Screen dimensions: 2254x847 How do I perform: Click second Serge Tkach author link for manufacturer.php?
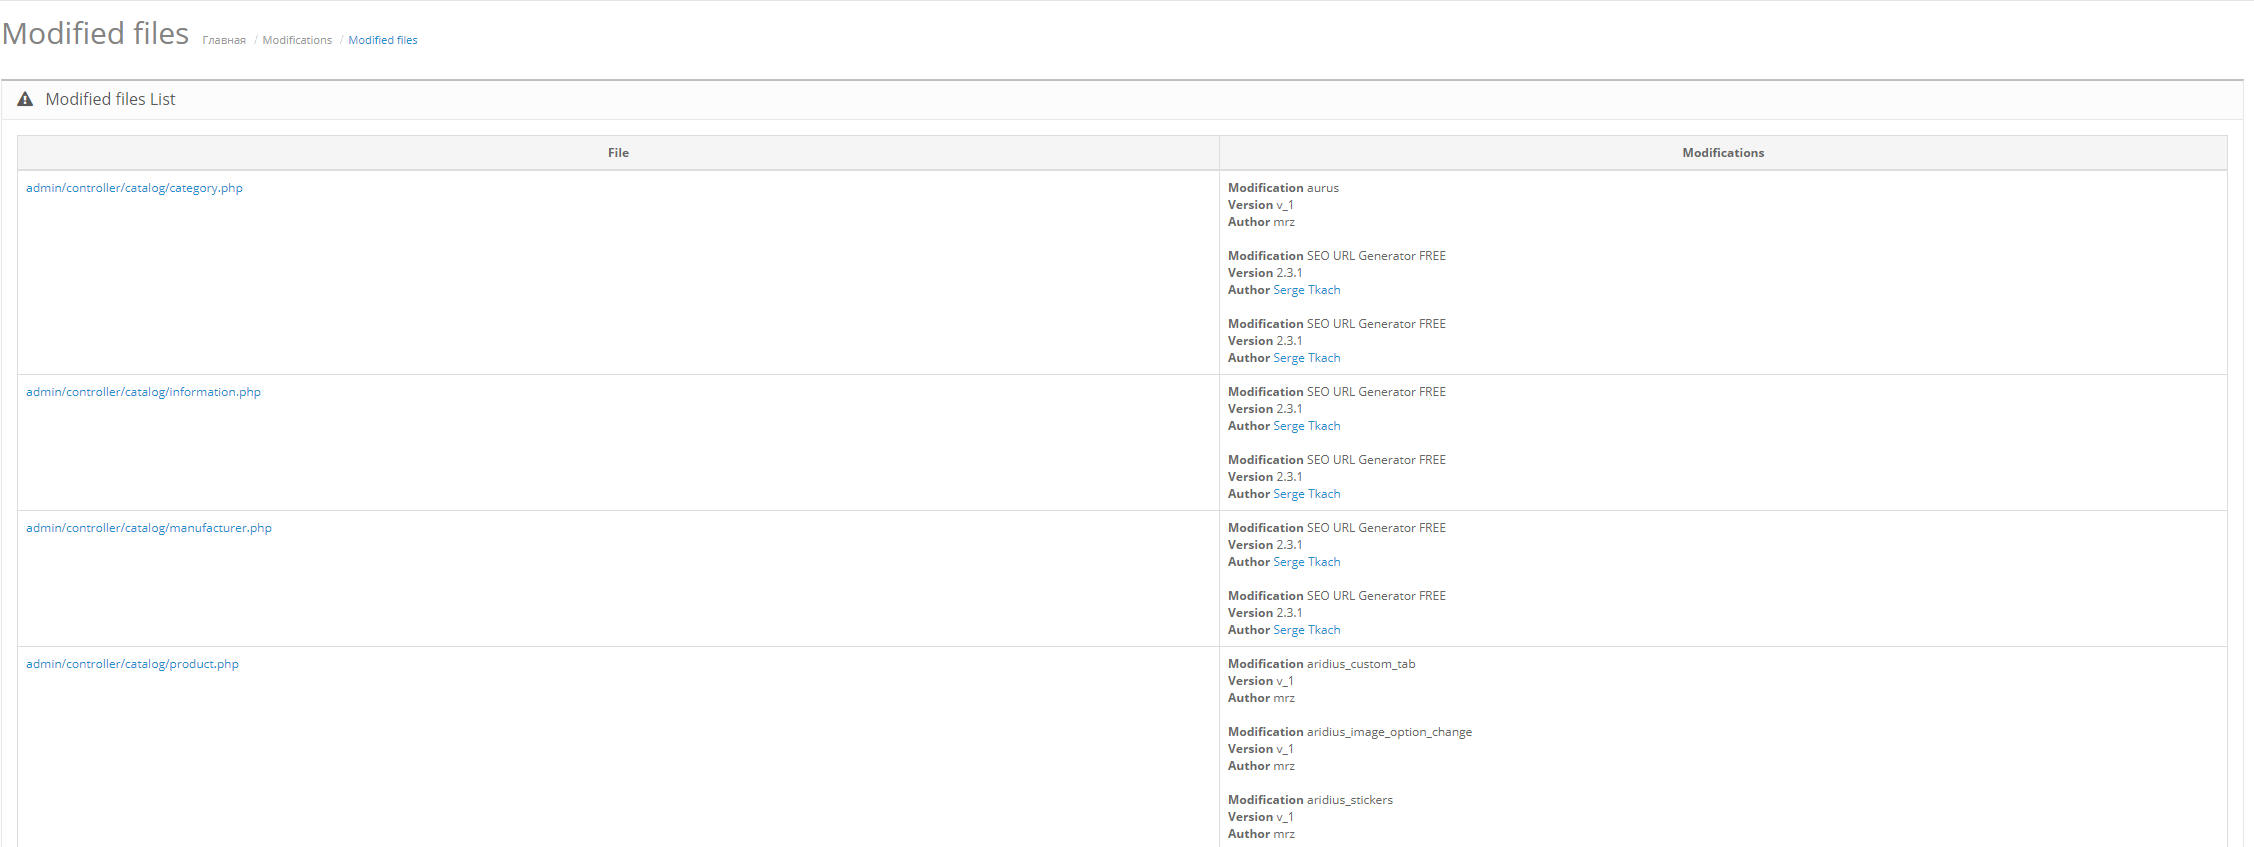(1306, 630)
